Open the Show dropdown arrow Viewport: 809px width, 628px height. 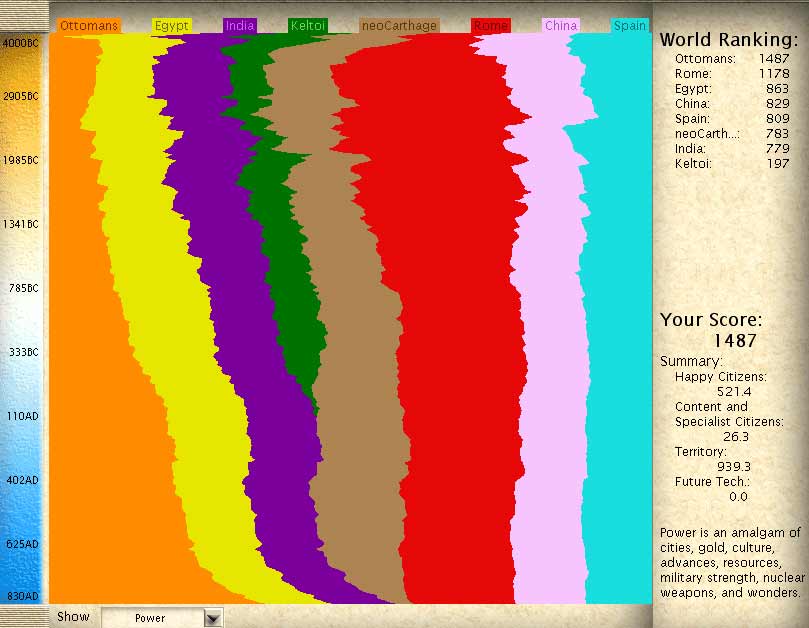213,618
